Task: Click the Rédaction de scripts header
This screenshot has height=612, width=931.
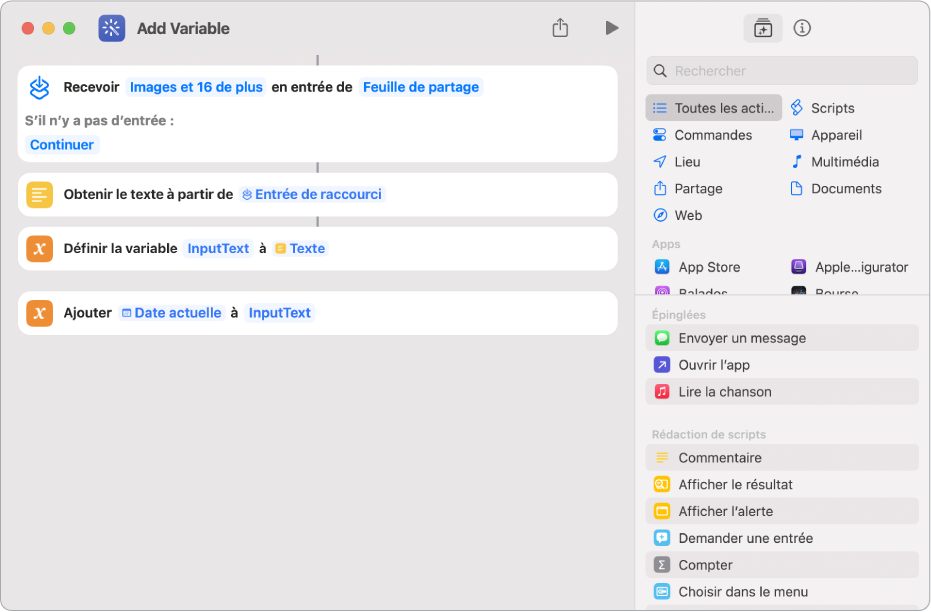Action: click(709, 435)
